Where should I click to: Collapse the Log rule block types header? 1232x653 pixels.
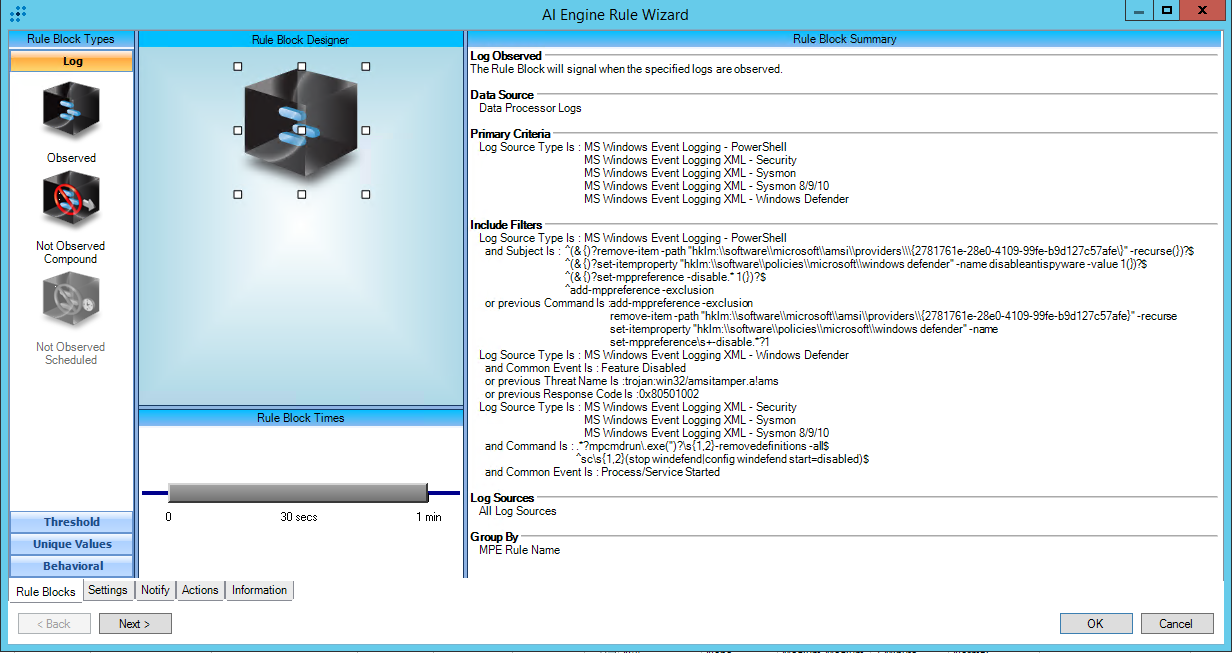click(x=71, y=62)
